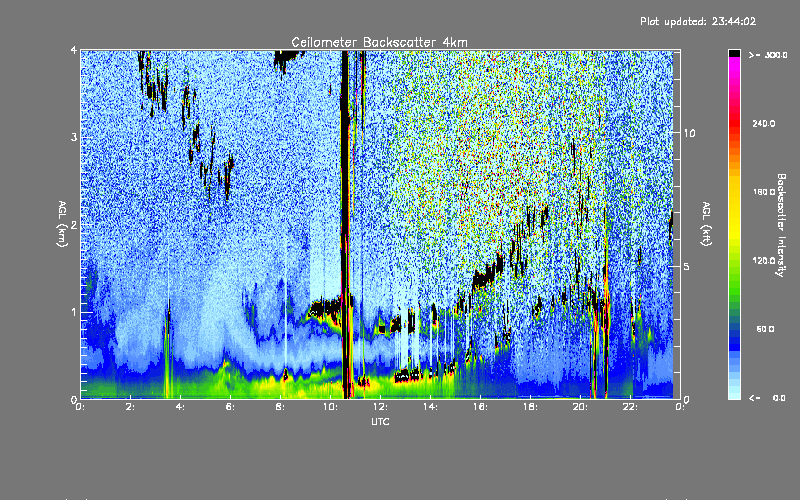Image resolution: width=800 pixels, height=500 pixels.
Task: Click the '6:' hour tick on the UTC axis
Action: click(231, 407)
